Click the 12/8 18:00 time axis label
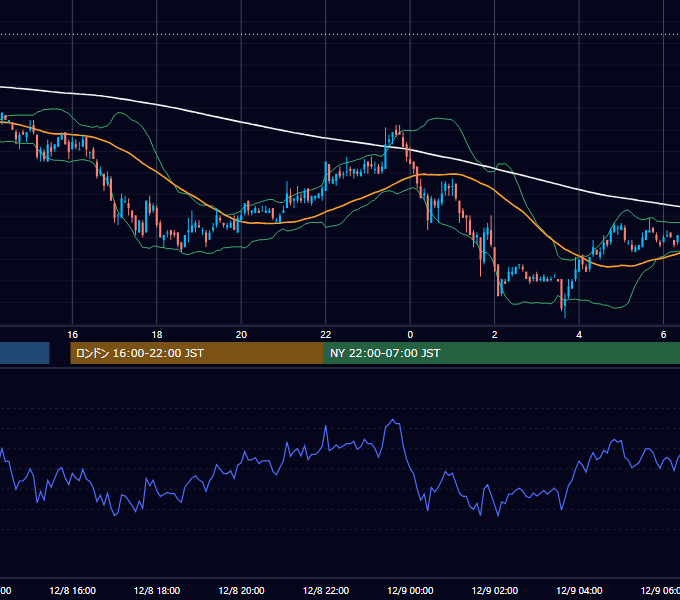This screenshot has height=600, width=680. [x=157, y=590]
